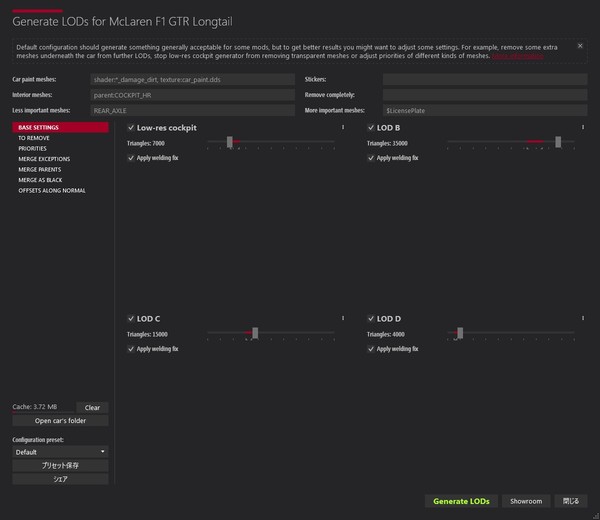Image resolution: width=600 pixels, height=520 pixels.
Task: Focus the Interior meshes field
Action: pos(193,95)
